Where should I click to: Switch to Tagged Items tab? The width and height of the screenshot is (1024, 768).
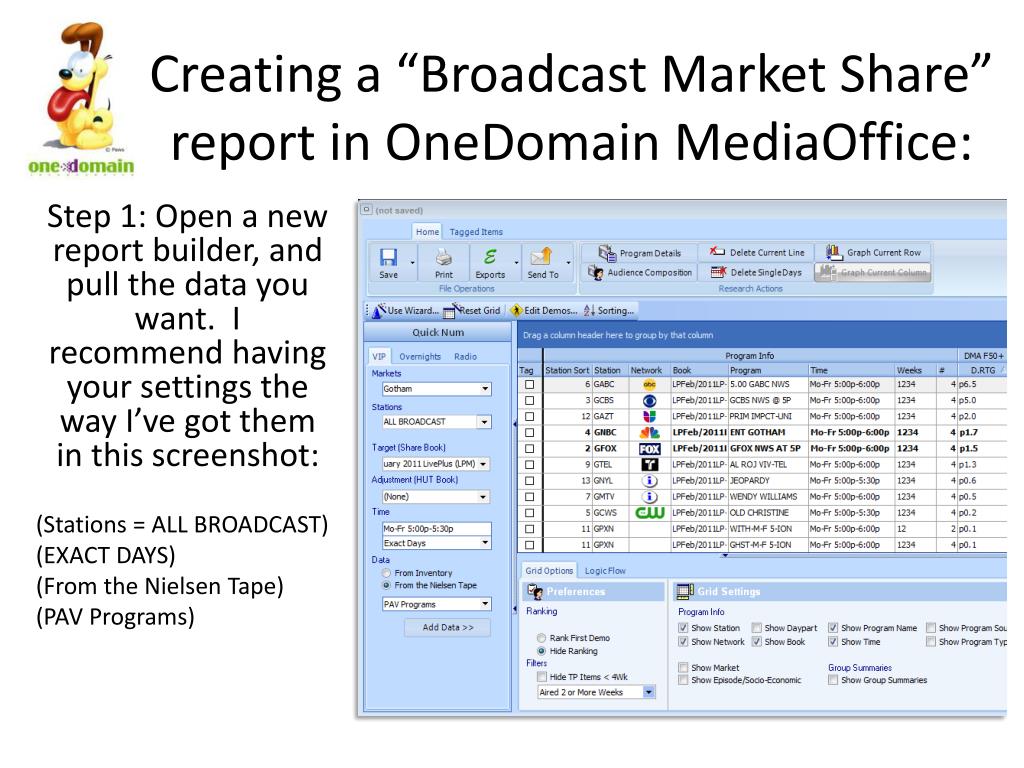[476, 232]
